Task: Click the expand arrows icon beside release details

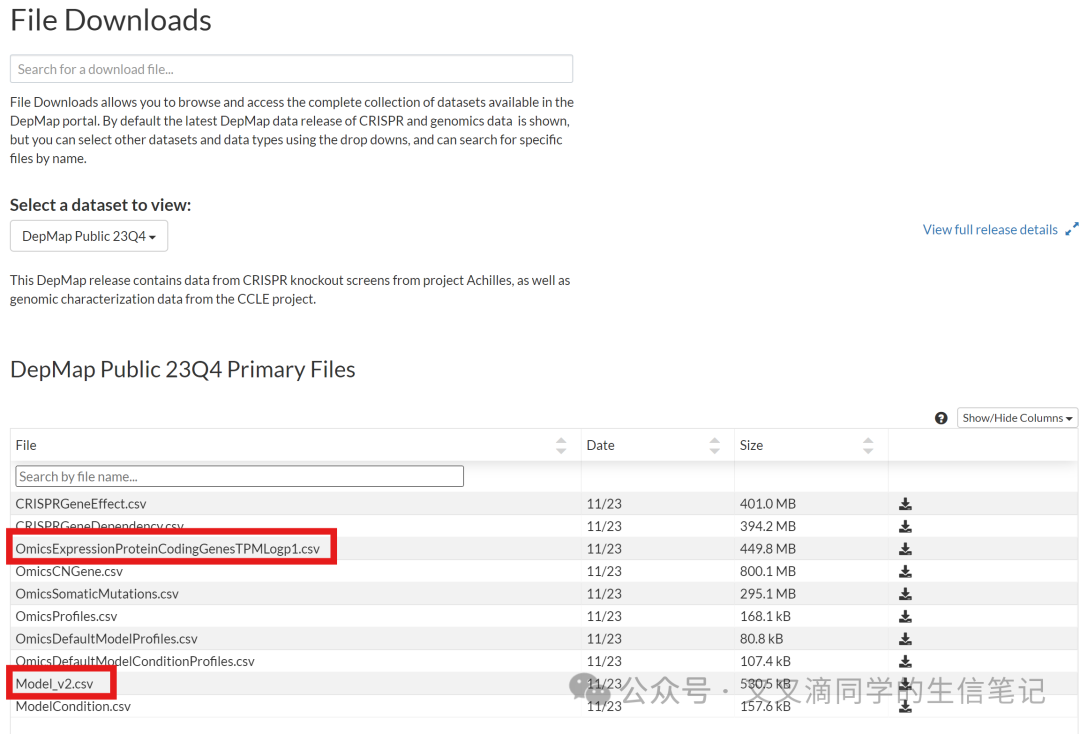Action: coord(1072,229)
